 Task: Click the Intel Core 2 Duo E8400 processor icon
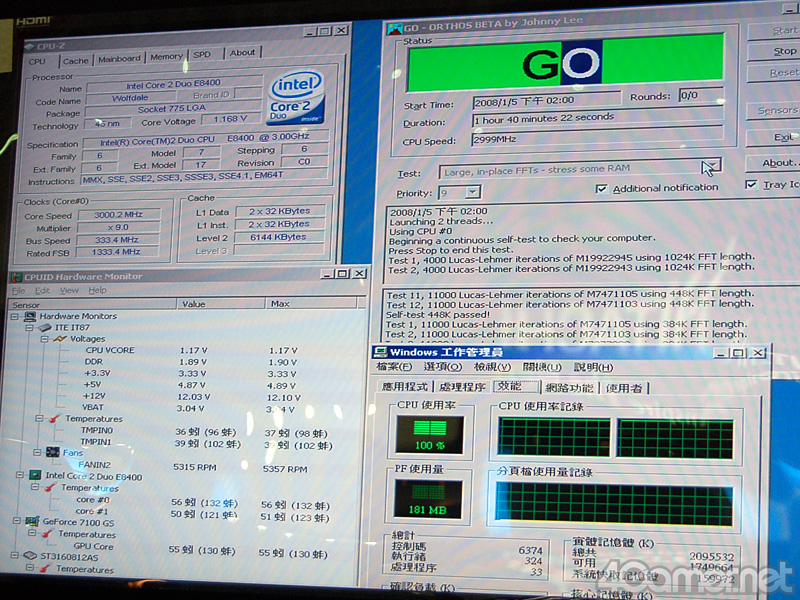pyautogui.click(x=35, y=476)
